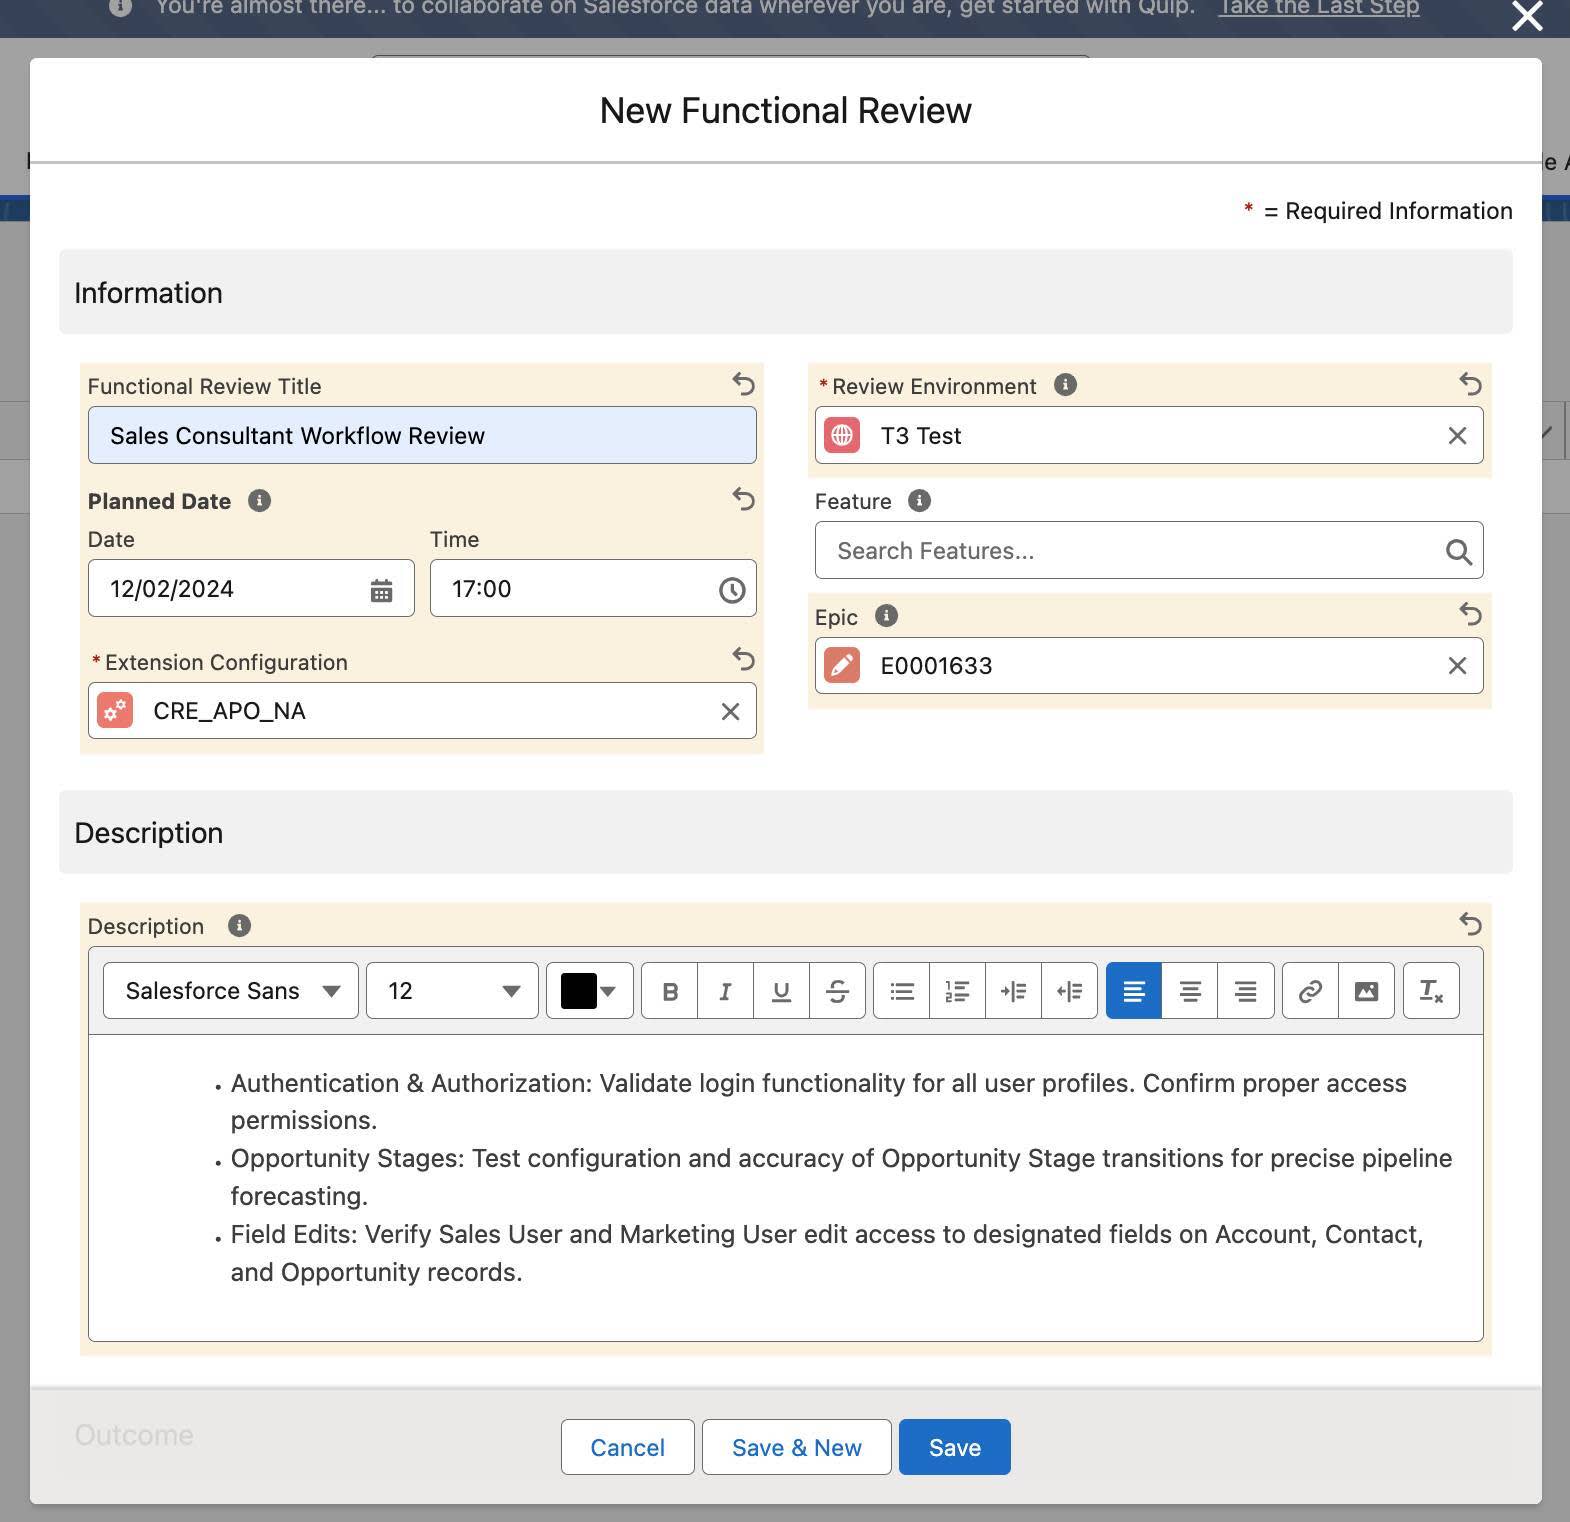
Task: Click the Cancel button
Action: [x=627, y=1447]
